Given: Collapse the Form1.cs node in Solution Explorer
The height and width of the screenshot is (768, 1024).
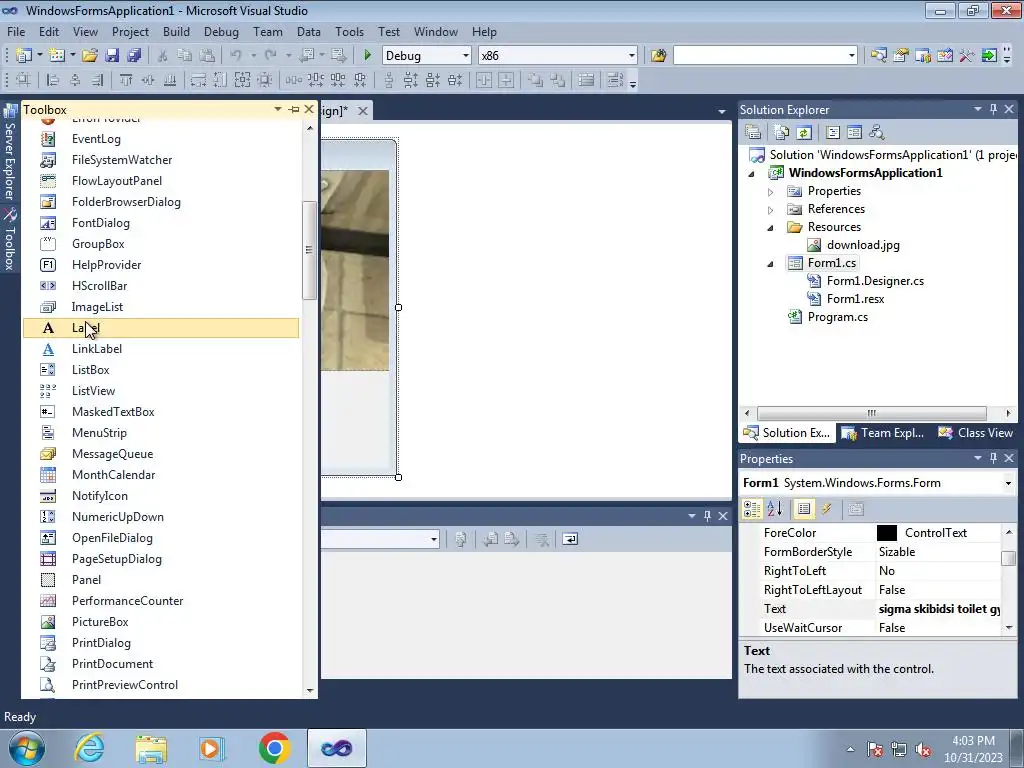Looking at the screenshot, I should (771, 264).
